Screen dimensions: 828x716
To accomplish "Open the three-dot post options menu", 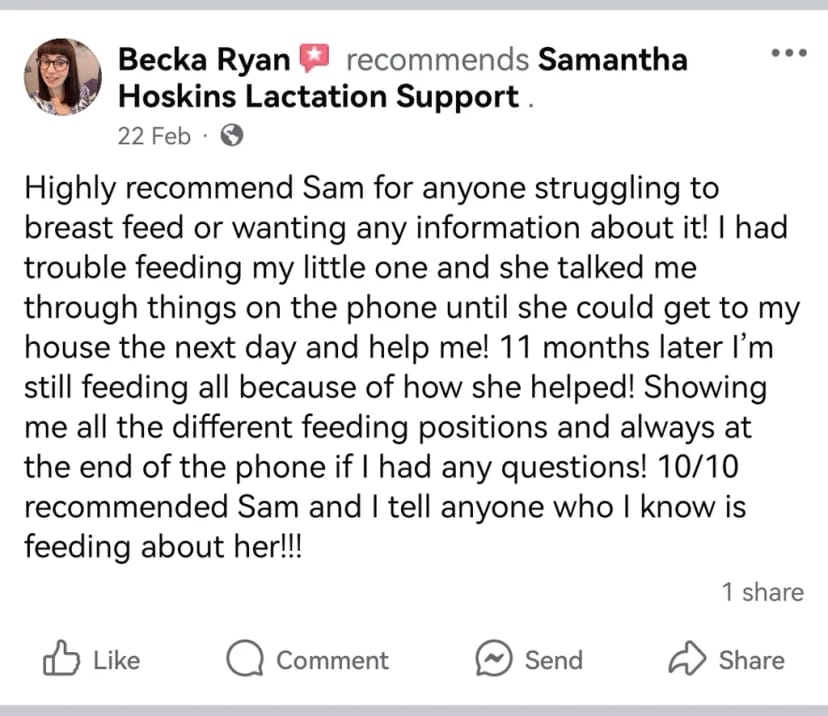I will [x=789, y=52].
